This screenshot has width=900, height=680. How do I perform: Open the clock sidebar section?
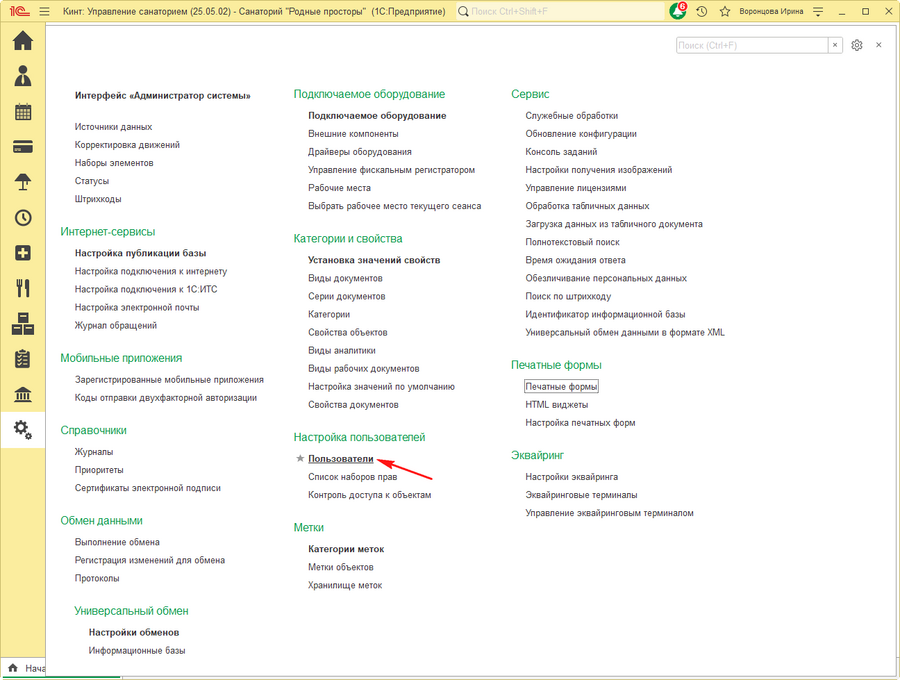(x=23, y=217)
